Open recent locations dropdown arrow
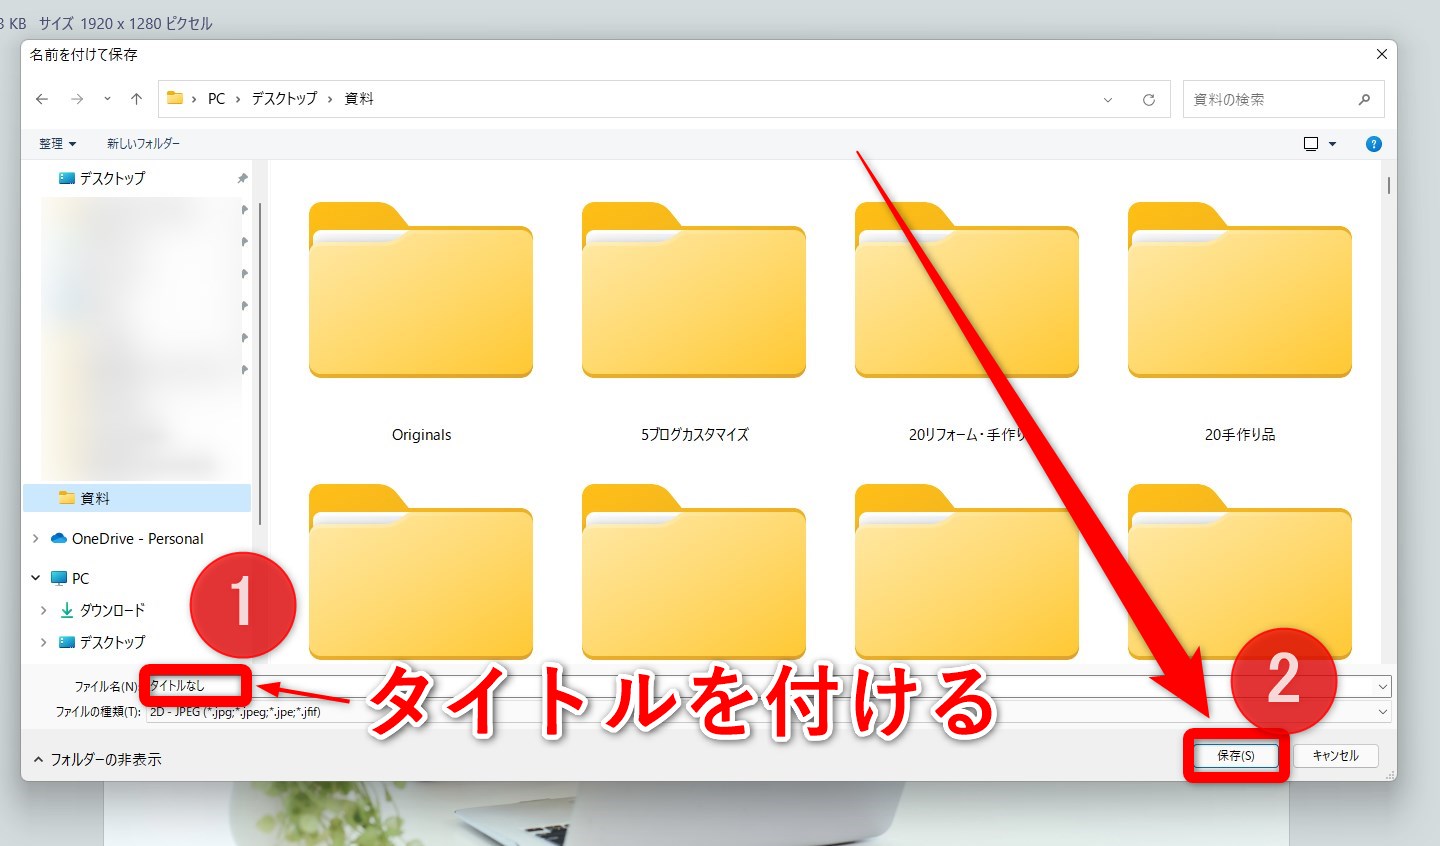Viewport: 1440px width, 846px height. click(x=107, y=99)
